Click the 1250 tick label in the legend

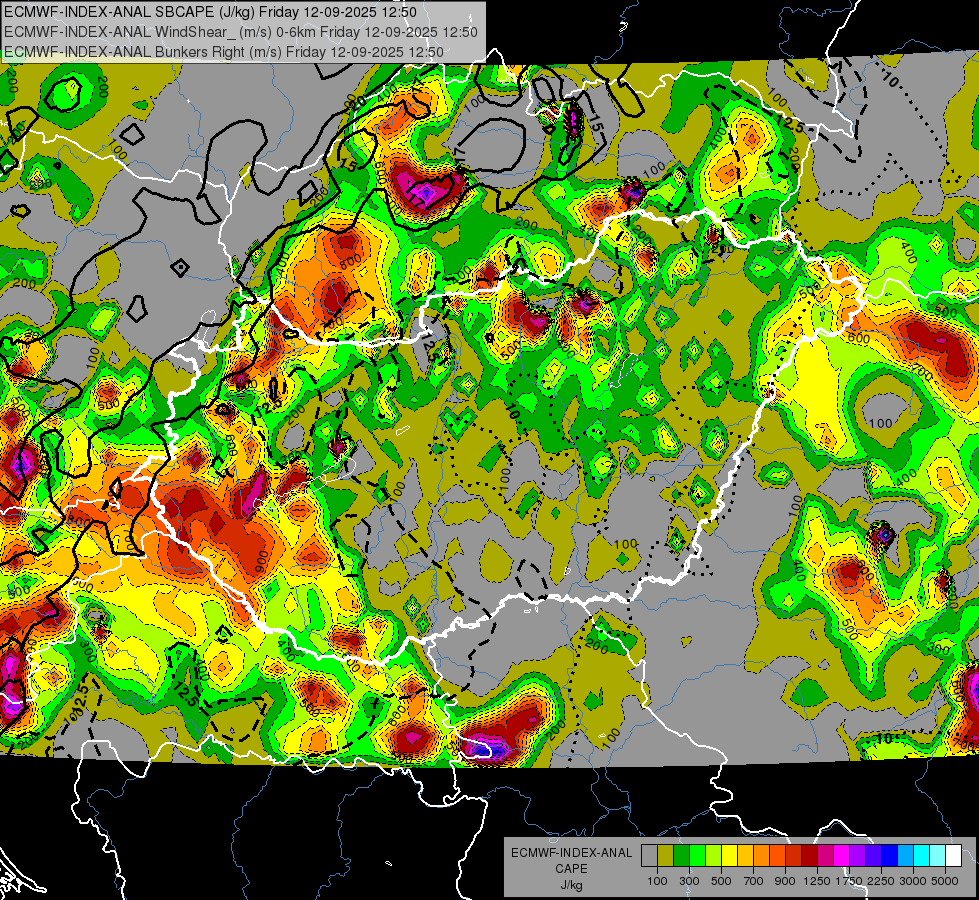point(817,881)
